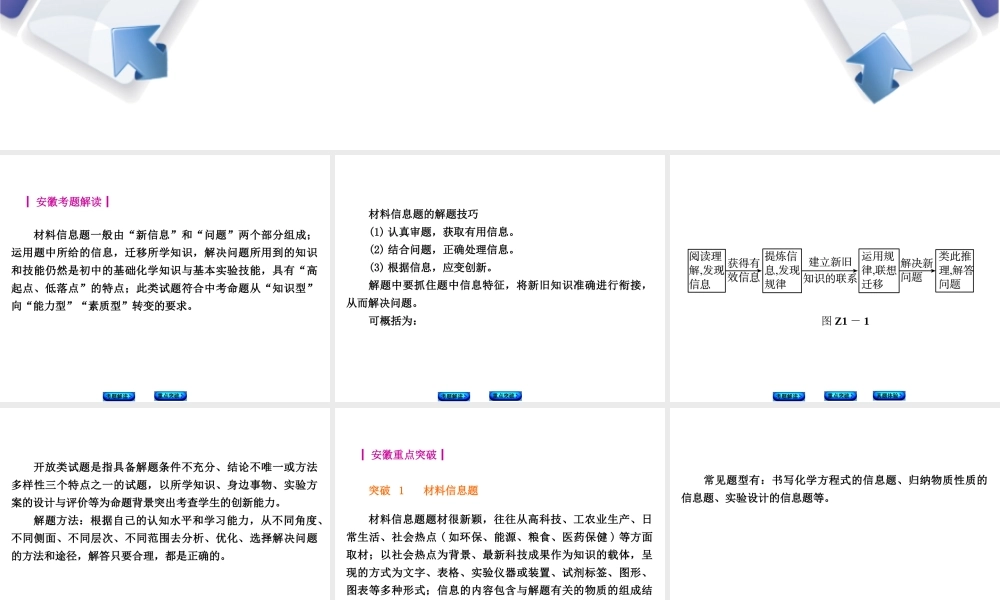Click the 获得有效信息 arrow label
Viewport: 1000px width, 600px height.
coord(744,270)
